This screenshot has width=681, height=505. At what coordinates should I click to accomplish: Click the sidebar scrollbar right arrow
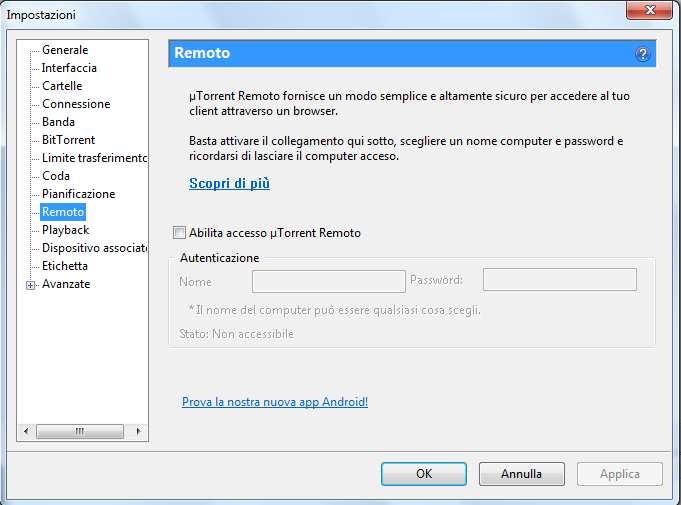(139, 431)
